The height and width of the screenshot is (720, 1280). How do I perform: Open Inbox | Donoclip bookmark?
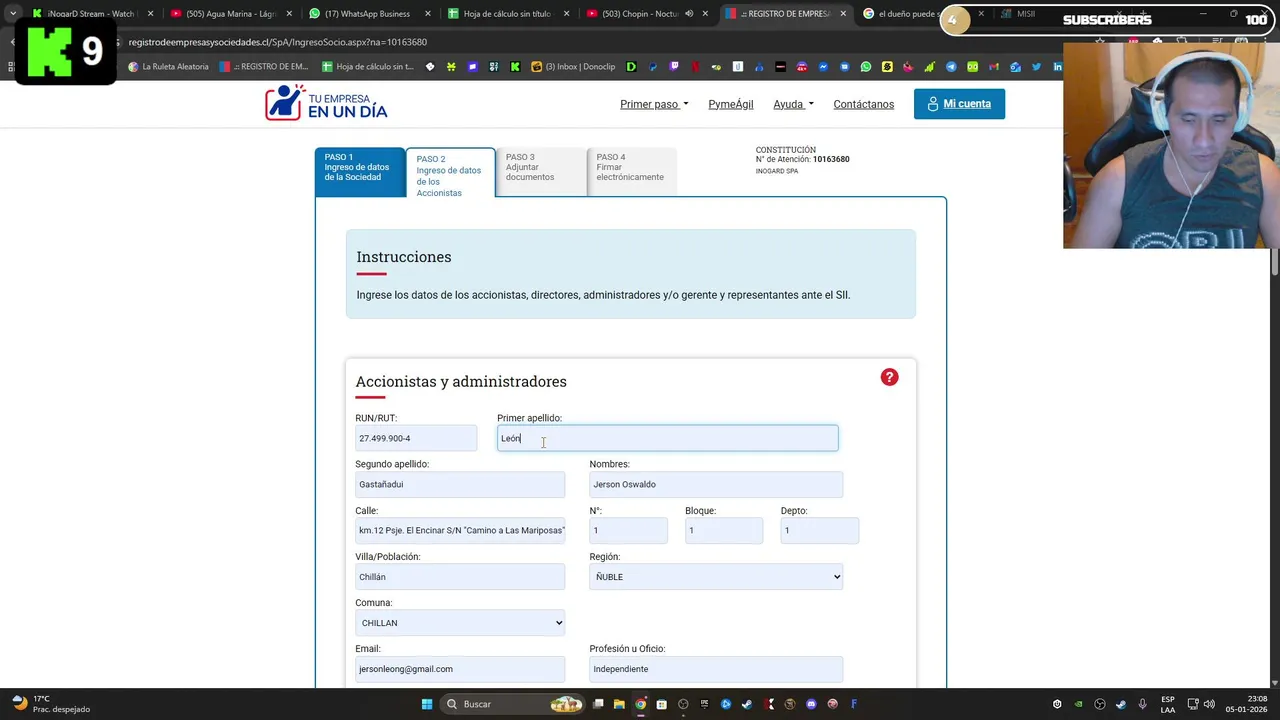tap(573, 67)
